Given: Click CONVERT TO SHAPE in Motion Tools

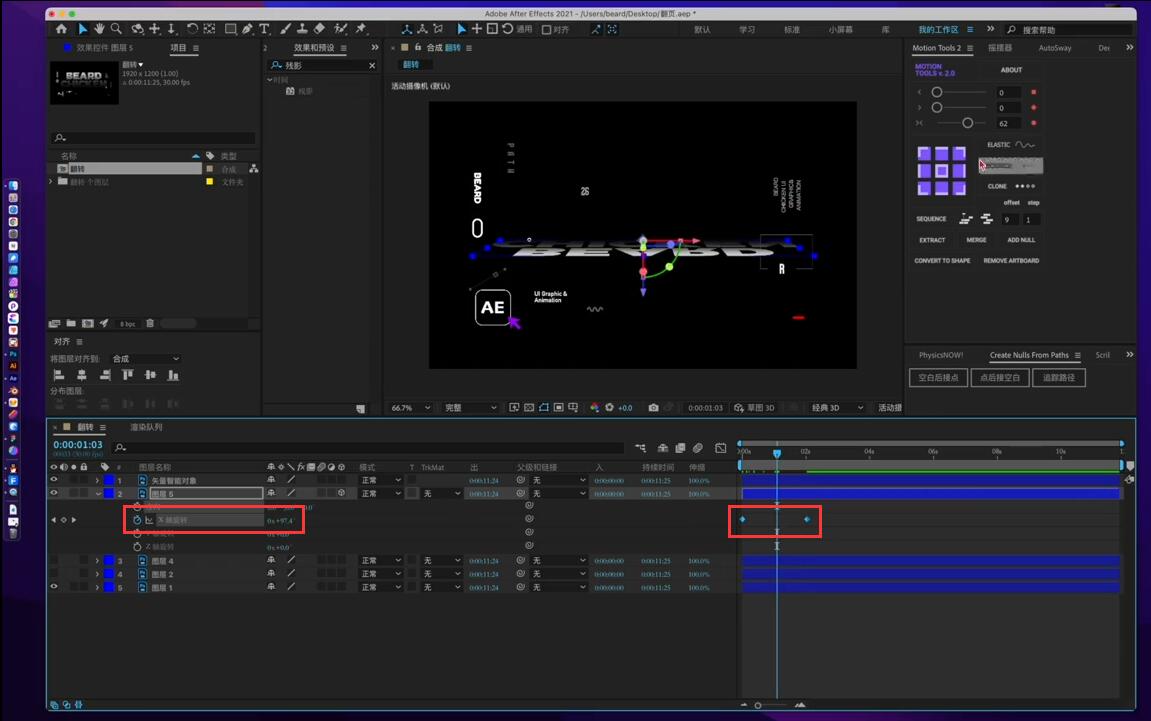Looking at the screenshot, I should coord(942,261).
